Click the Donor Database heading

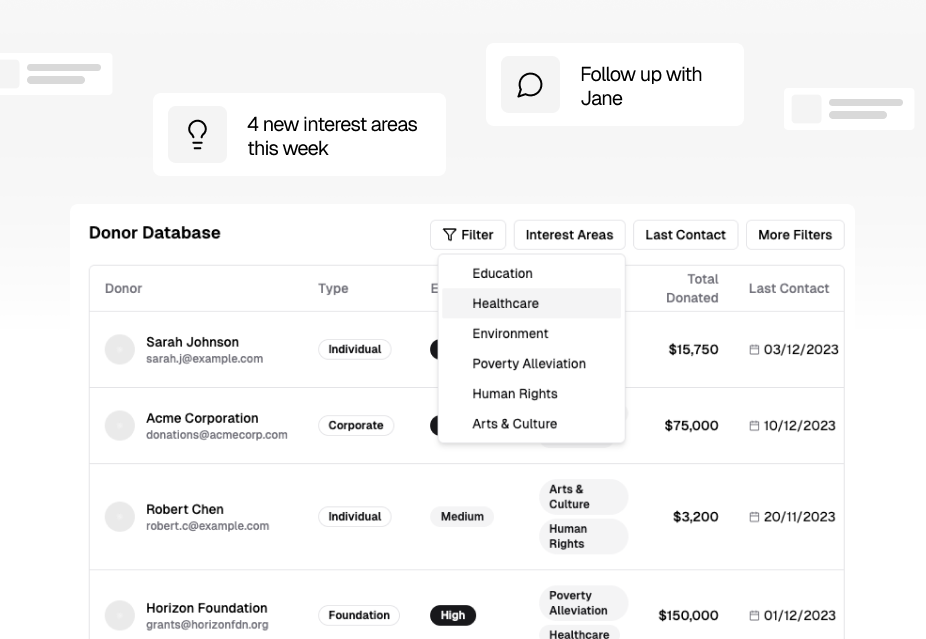155,233
